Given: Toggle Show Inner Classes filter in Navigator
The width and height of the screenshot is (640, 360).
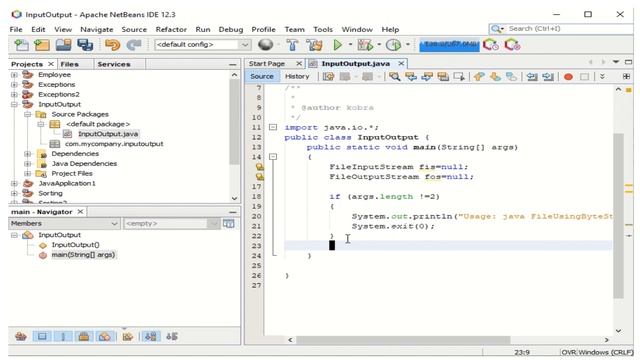Looking at the screenshot, I should tap(104, 337).
